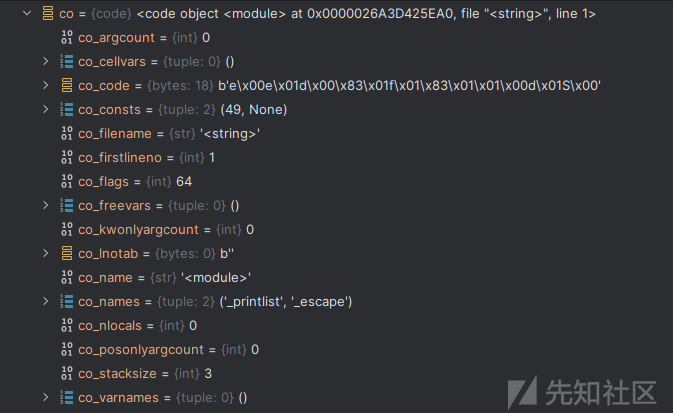Expand the co_code bytes entry
Image resolution: width=673 pixels, height=413 pixels.
point(45,85)
